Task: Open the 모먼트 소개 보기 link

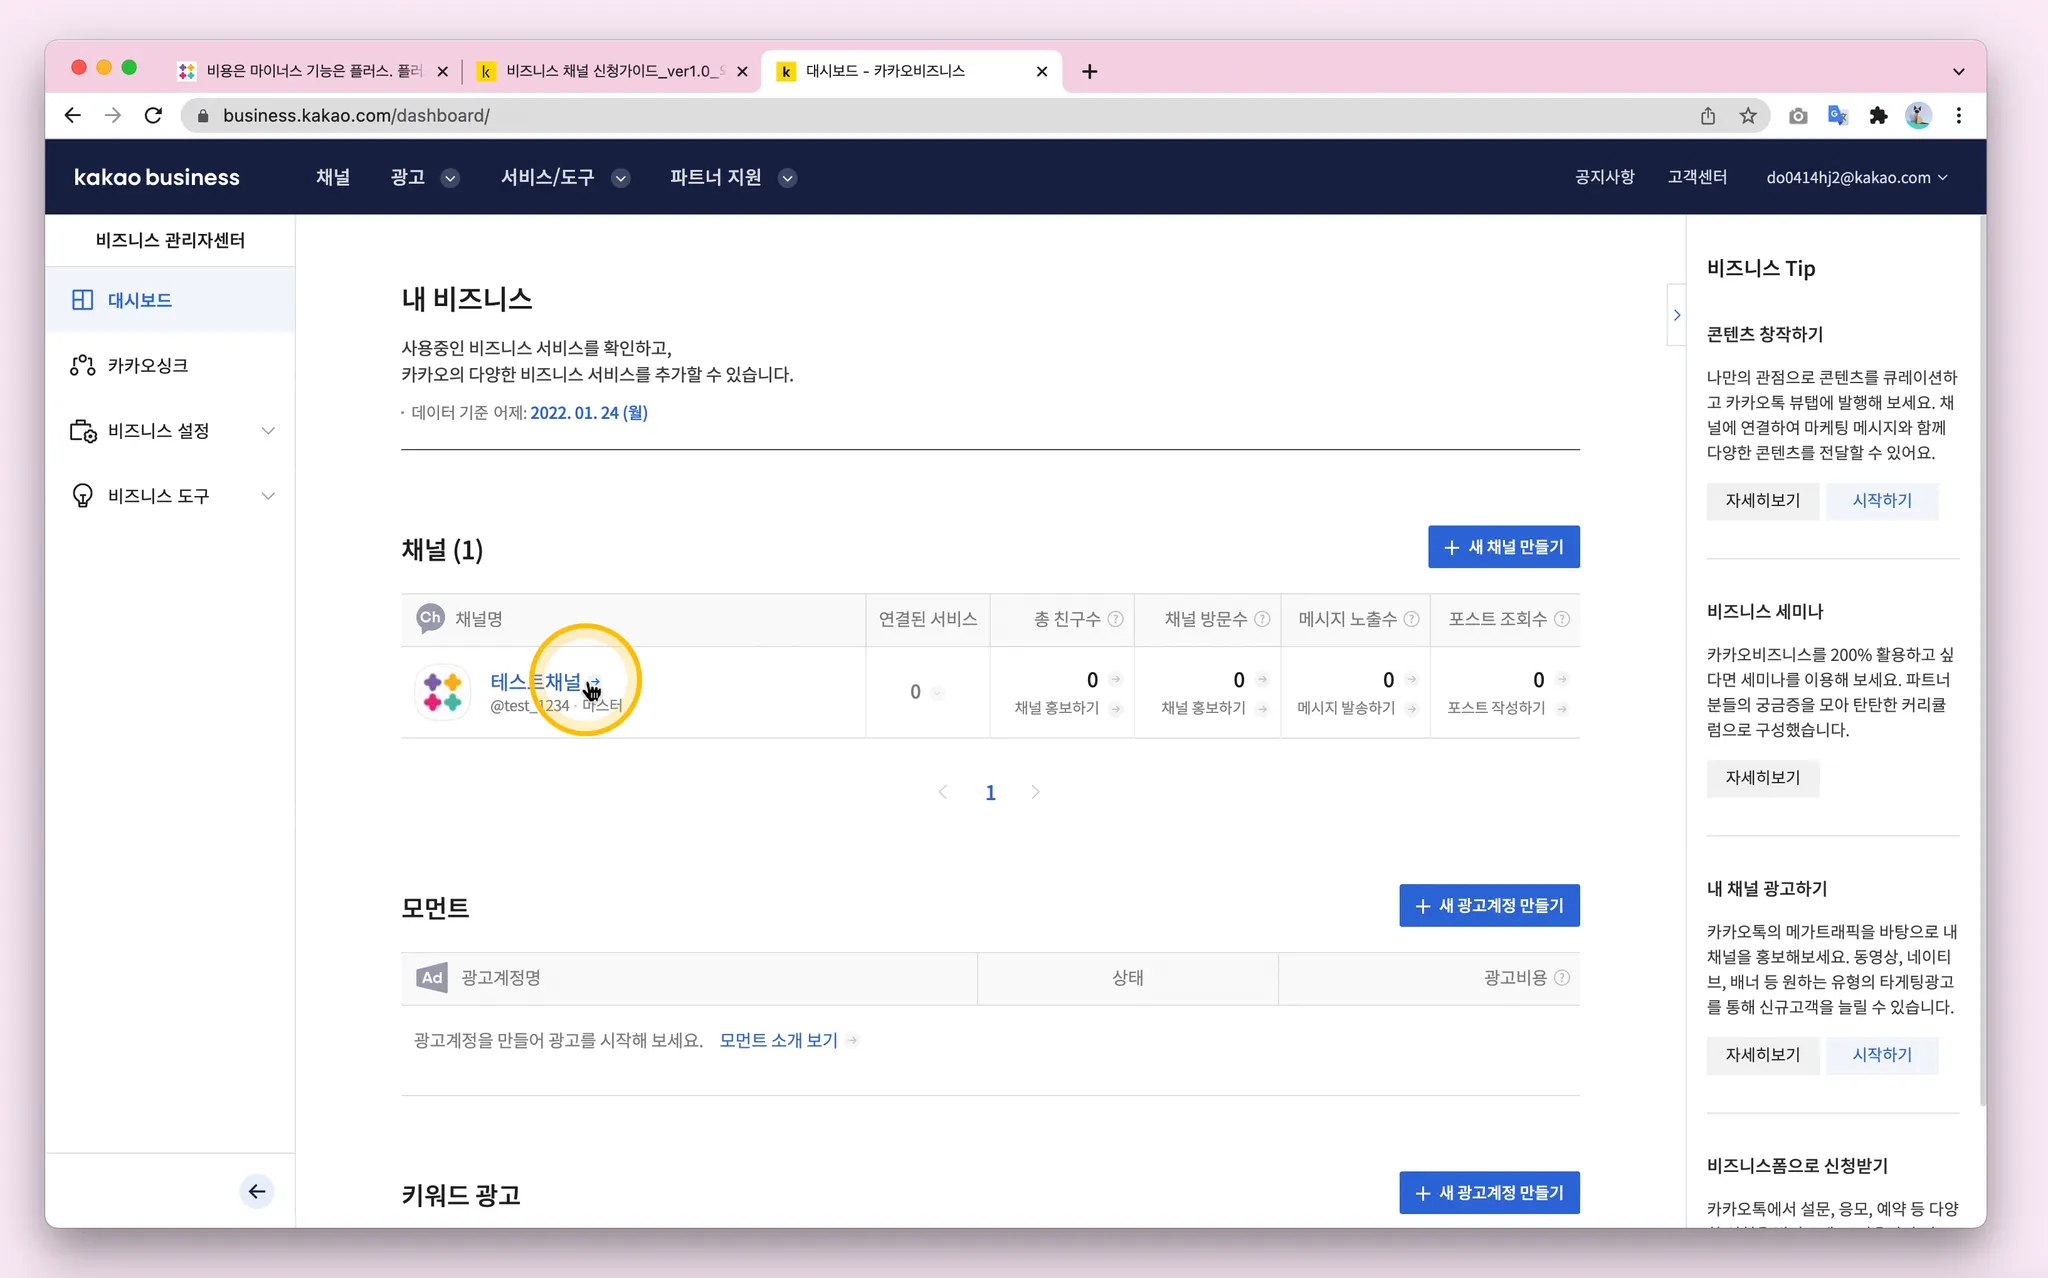Action: (x=778, y=1040)
